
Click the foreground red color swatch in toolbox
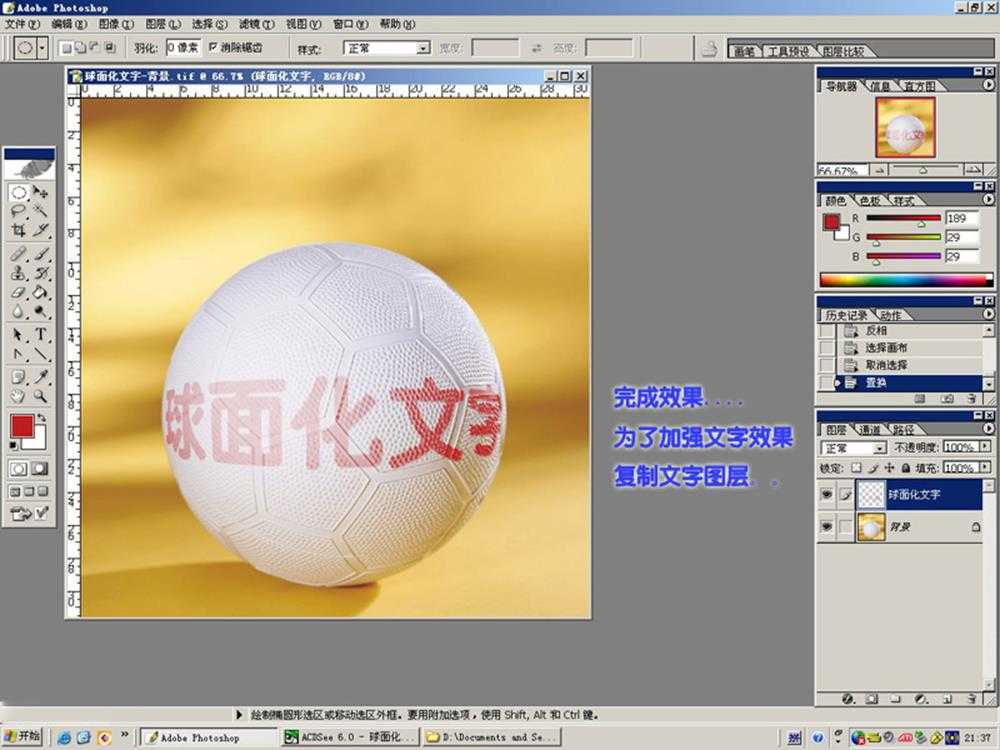[x=22, y=425]
